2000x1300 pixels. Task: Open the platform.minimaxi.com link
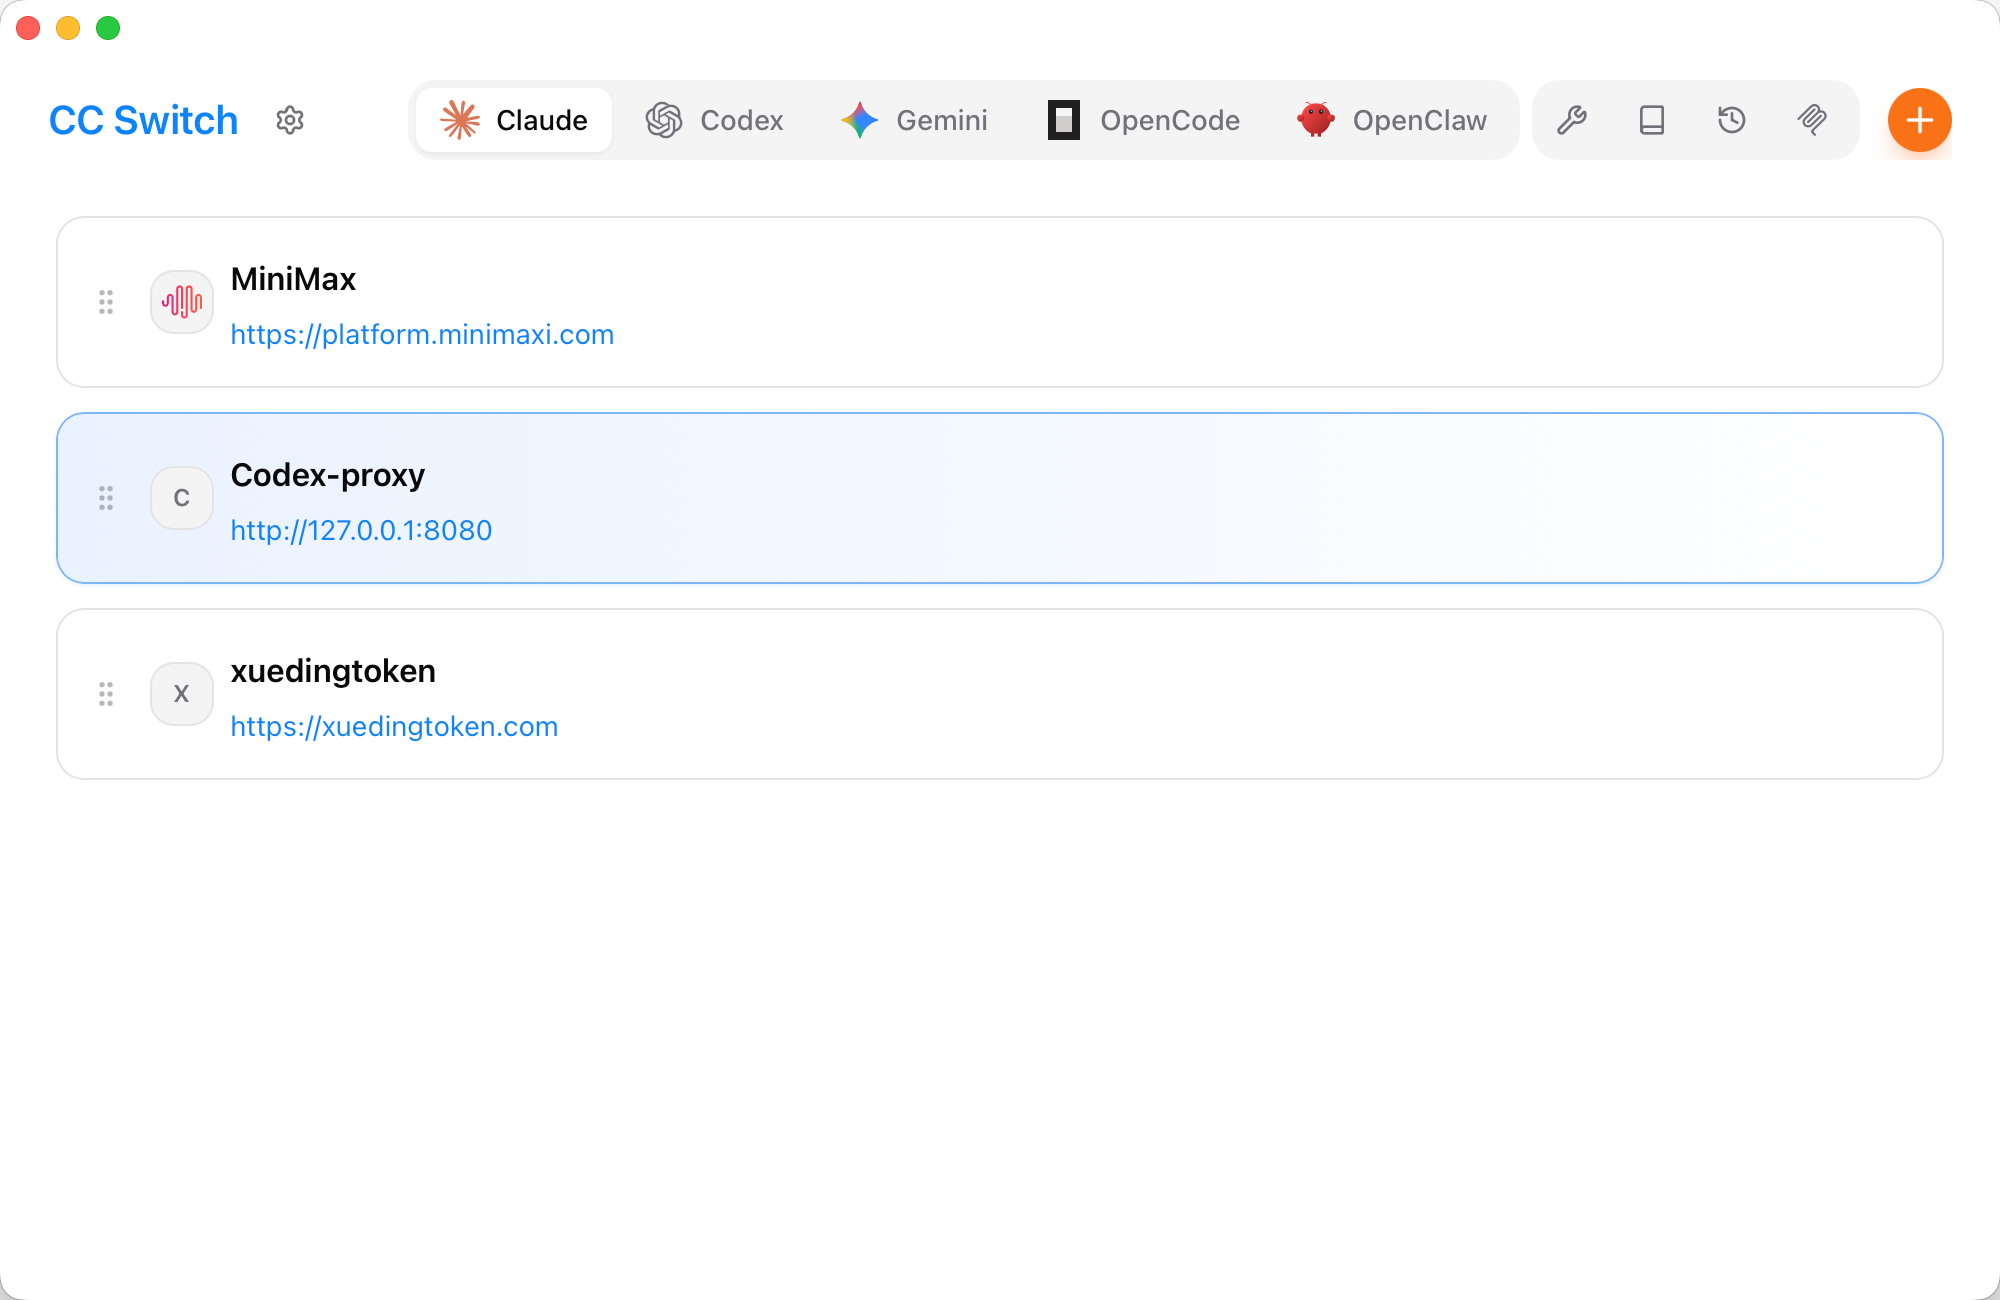422,334
